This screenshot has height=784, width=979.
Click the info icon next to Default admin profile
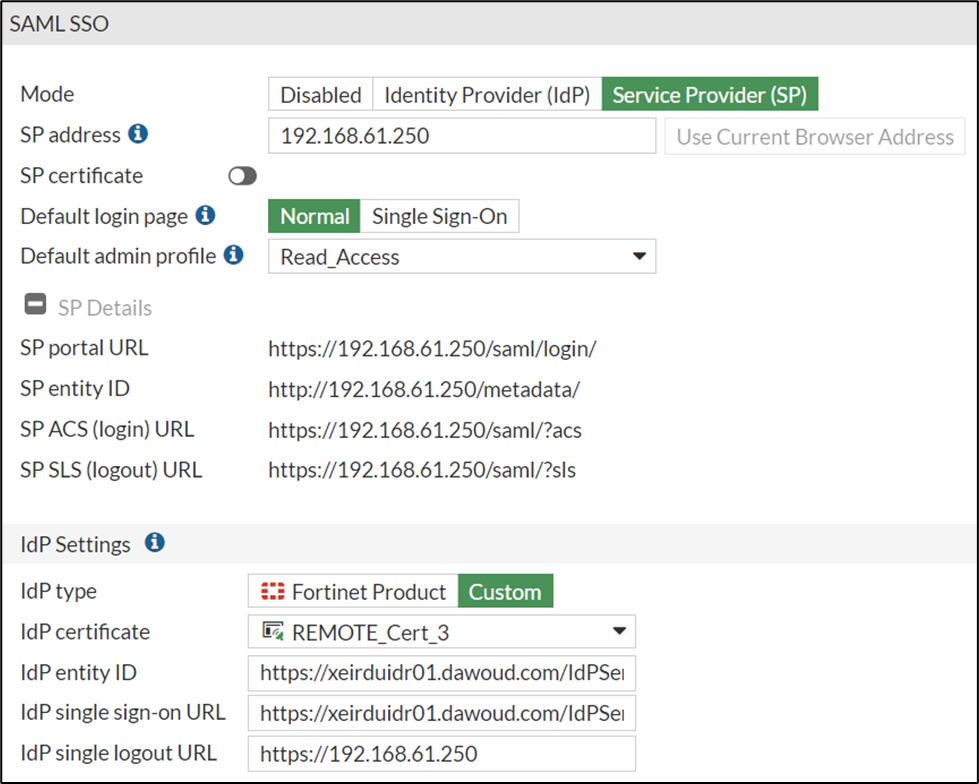233,255
